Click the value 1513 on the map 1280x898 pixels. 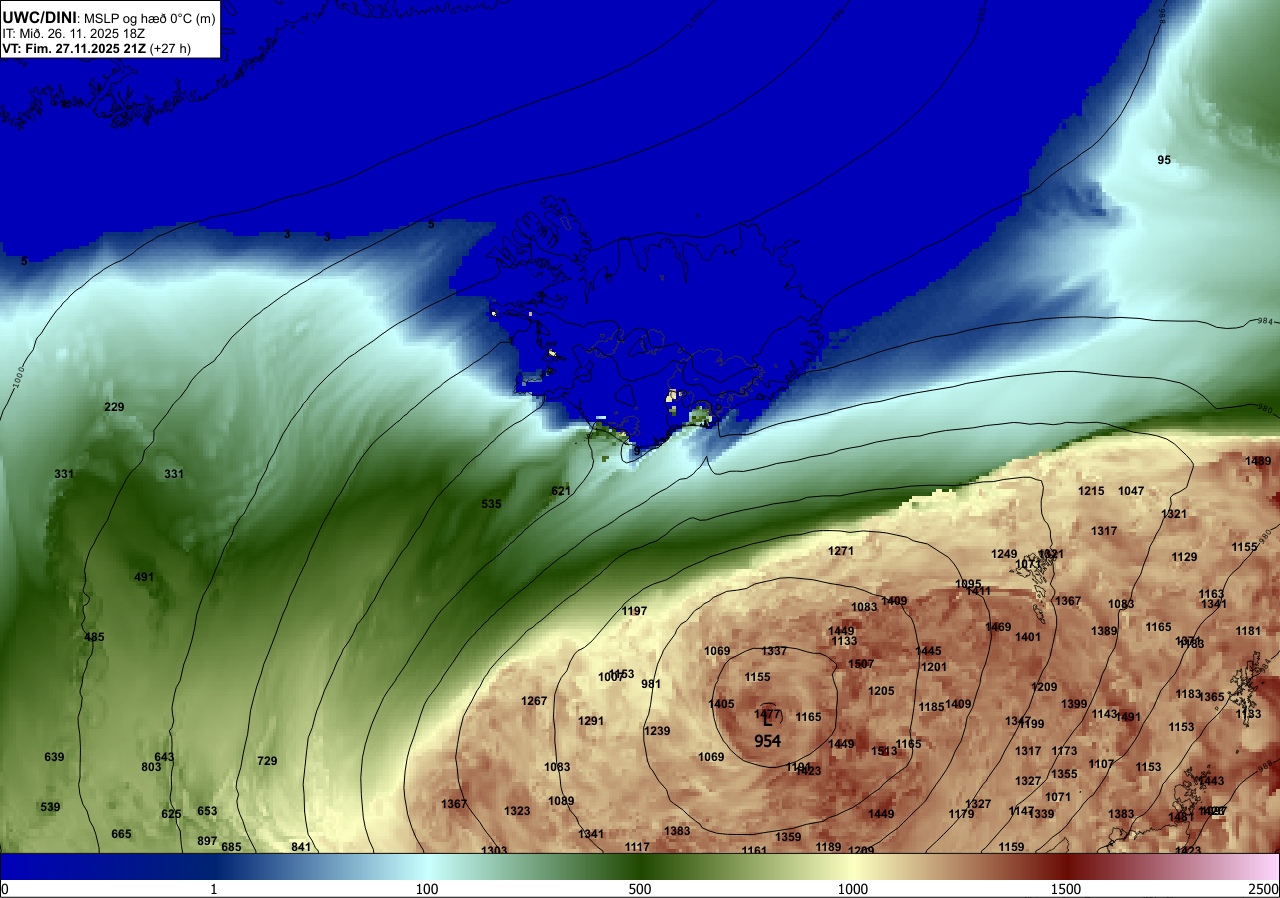pyautogui.click(x=884, y=751)
